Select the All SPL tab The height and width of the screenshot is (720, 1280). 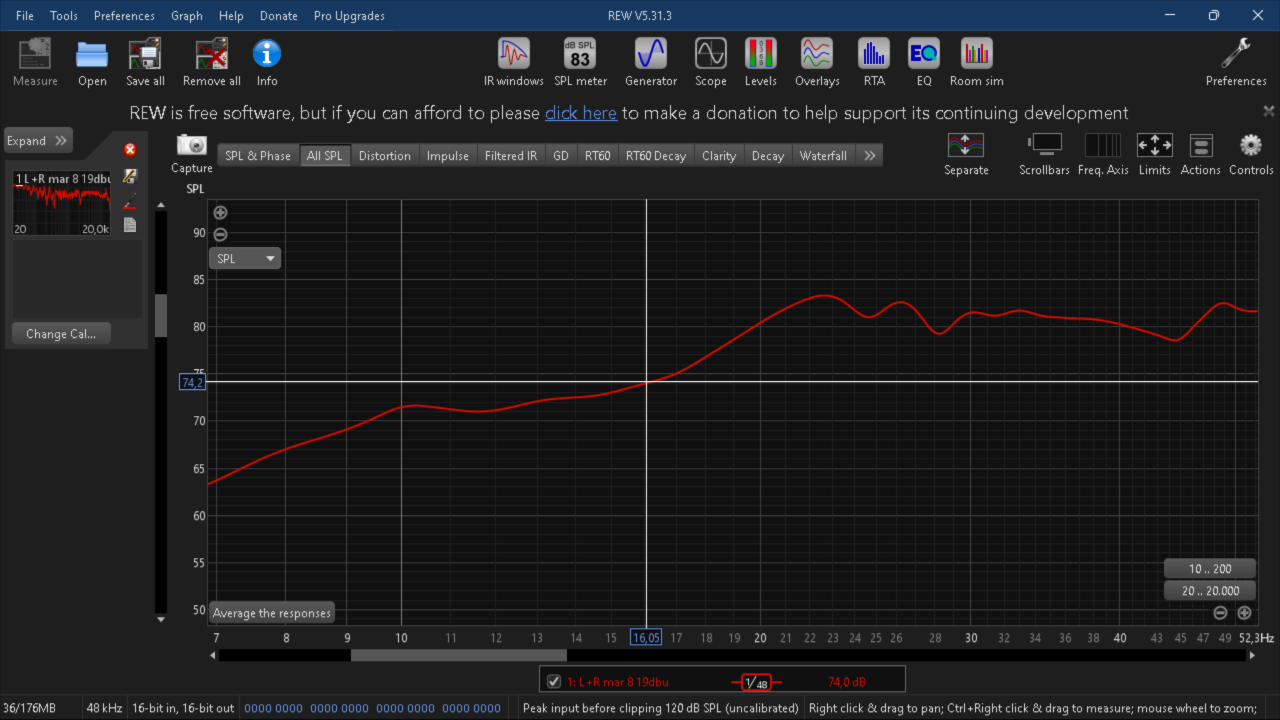pyautogui.click(x=325, y=155)
